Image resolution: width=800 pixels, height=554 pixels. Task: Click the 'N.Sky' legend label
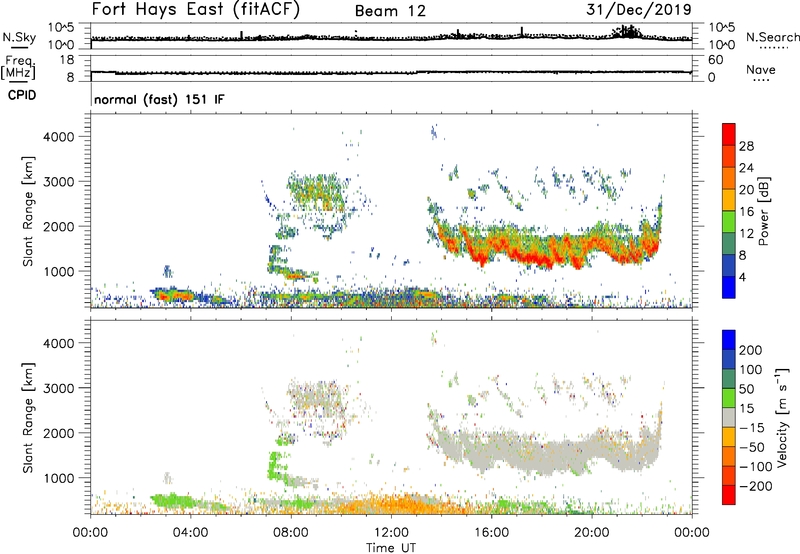(19, 37)
